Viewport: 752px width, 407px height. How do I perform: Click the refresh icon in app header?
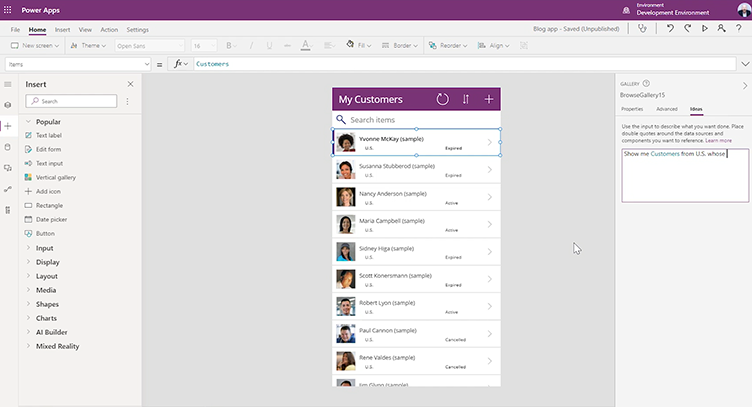442,99
